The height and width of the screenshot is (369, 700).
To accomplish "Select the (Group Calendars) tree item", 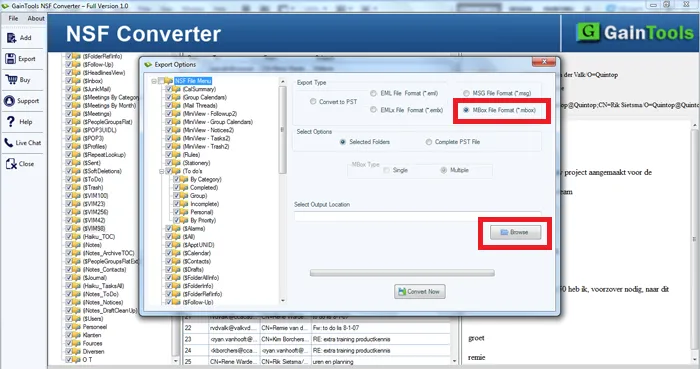I will pyautogui.click(x=204, y=97).
